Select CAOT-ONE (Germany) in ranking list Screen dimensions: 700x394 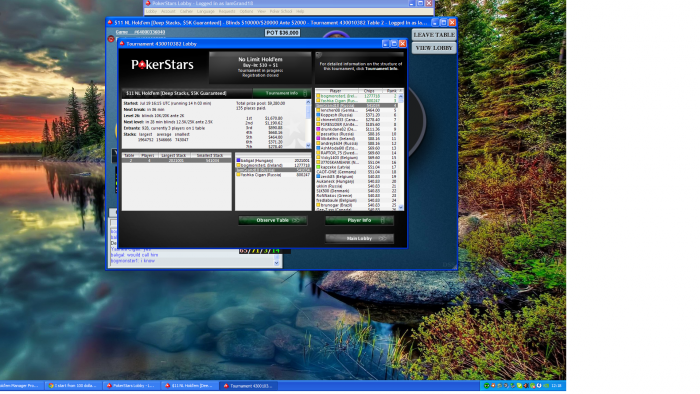[x=357, y=172]
